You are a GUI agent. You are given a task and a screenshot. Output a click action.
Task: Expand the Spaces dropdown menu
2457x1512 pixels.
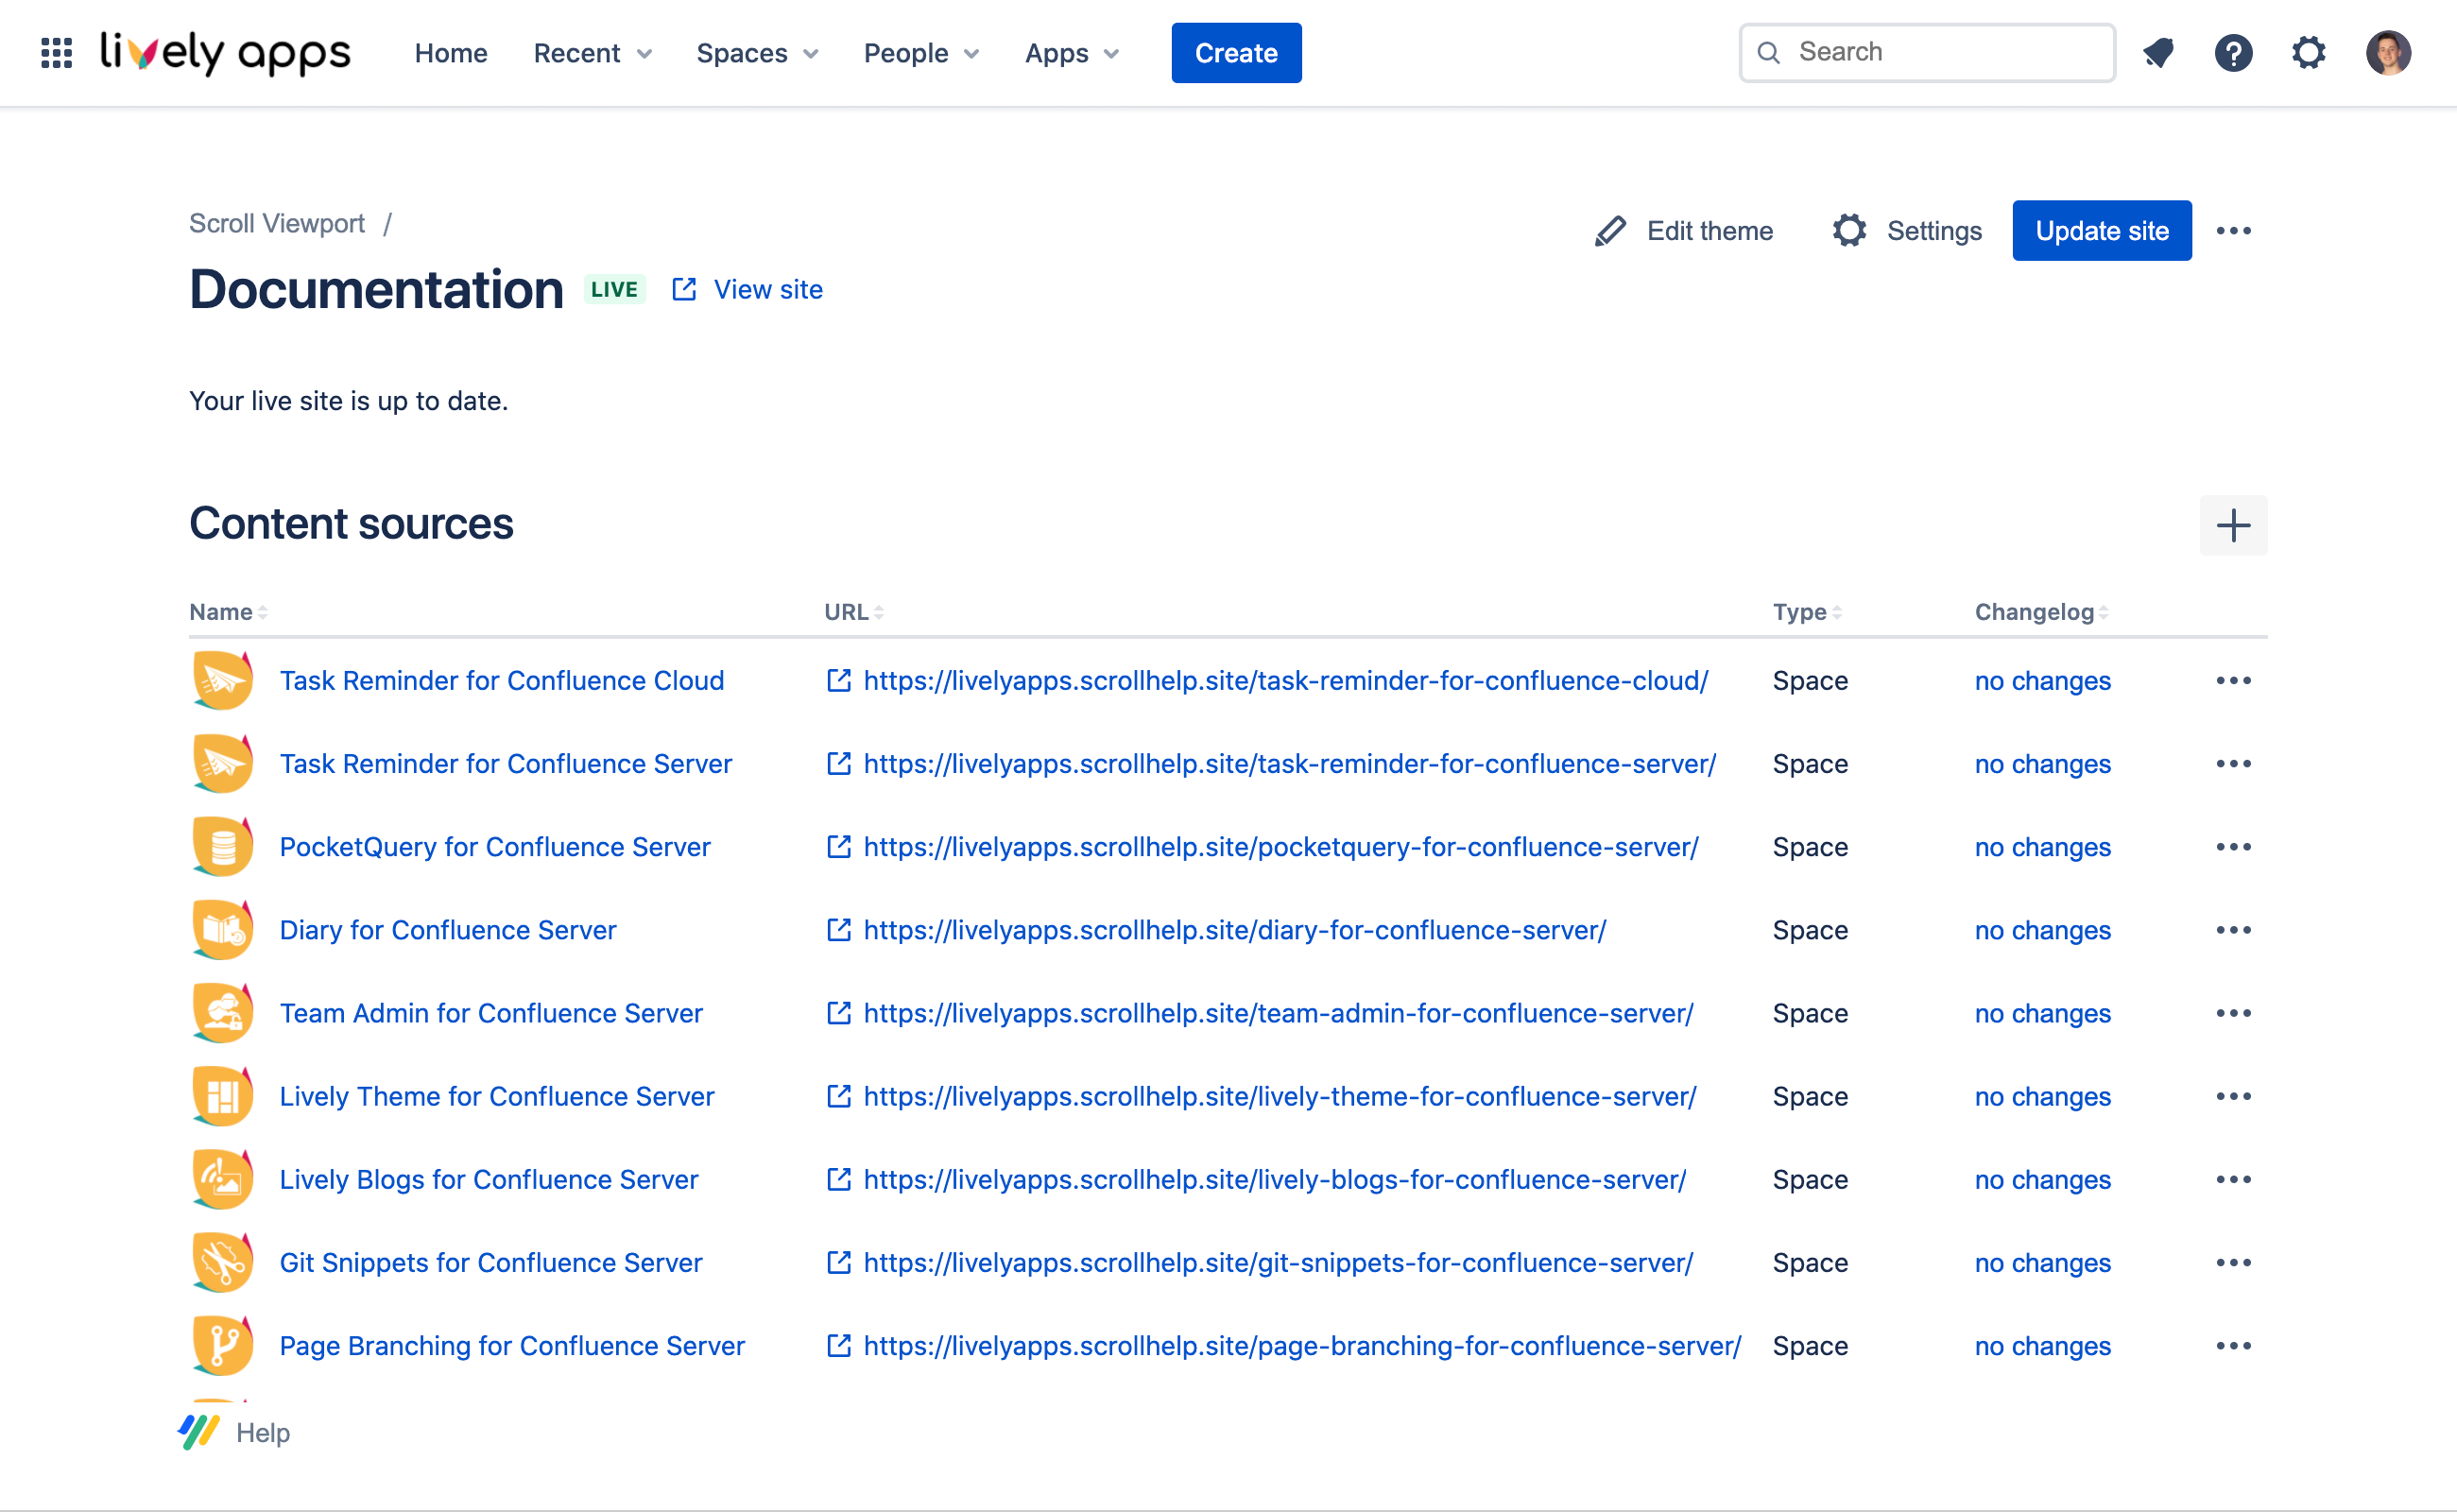tap(757, 53)
